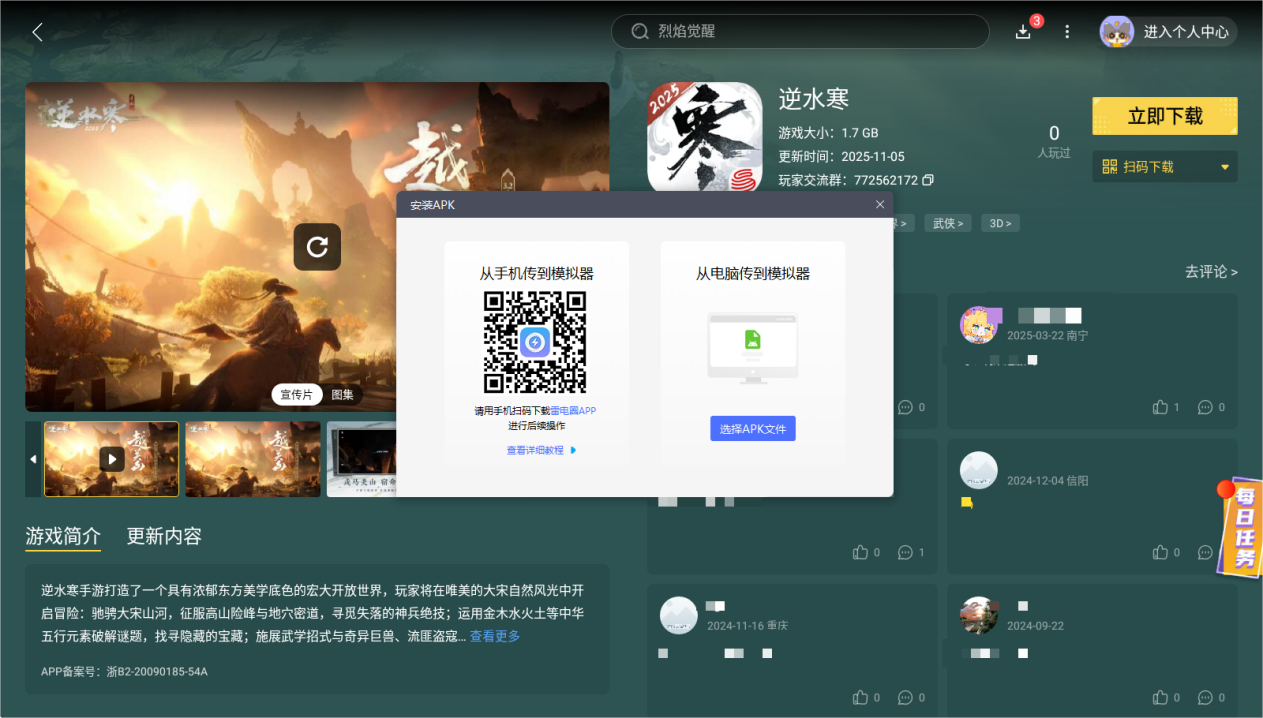Click the user avatar icon

pyautogui.click(x=1117, y=32)
